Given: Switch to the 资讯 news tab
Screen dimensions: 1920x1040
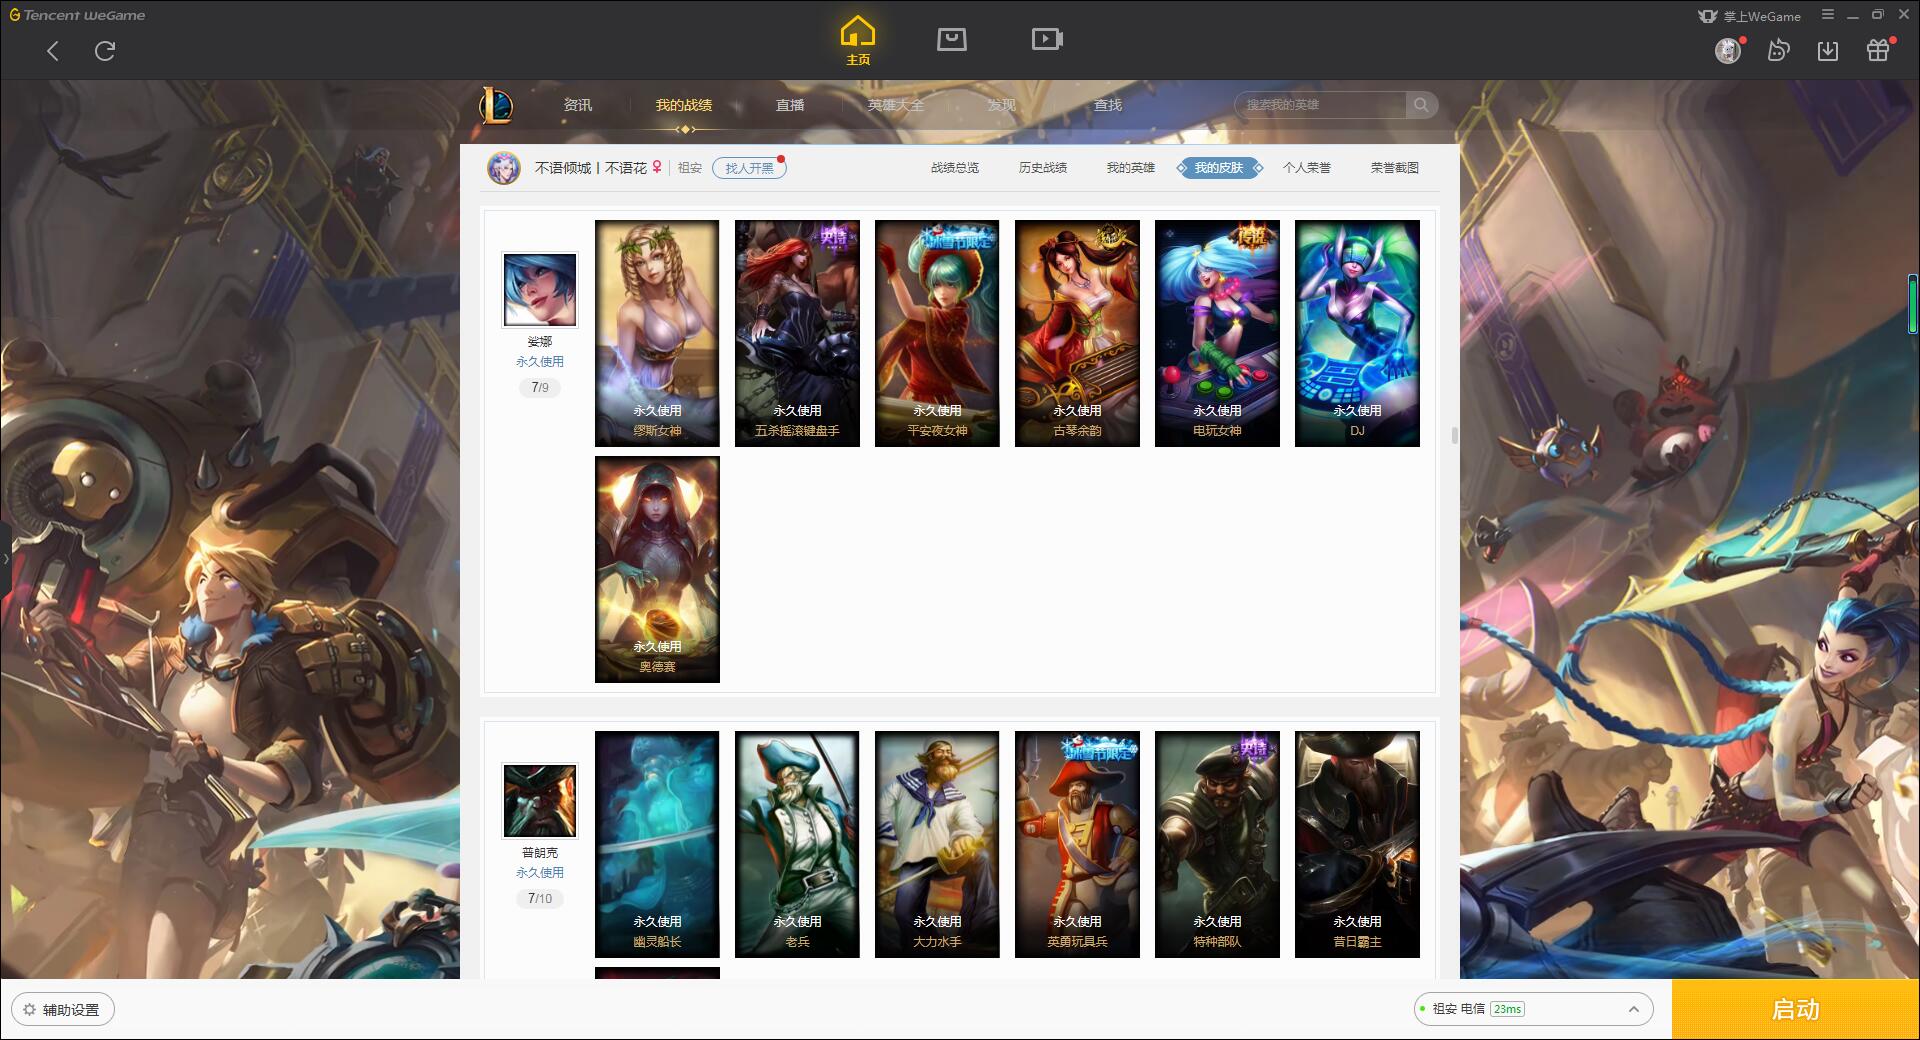Looking at the screenshot, I should (x=578, y=105).
